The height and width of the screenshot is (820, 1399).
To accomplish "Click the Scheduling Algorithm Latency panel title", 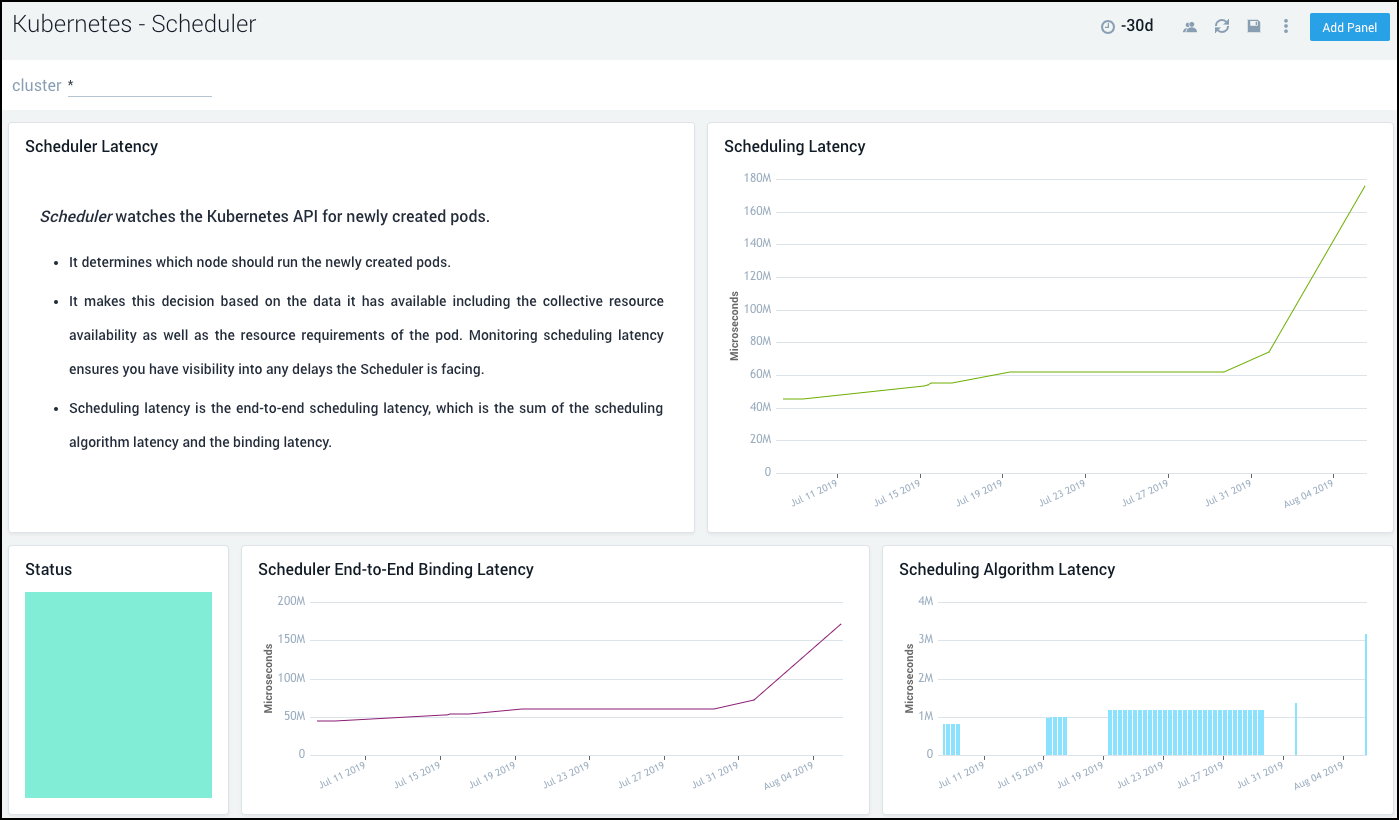I will tap(1006, 570).
